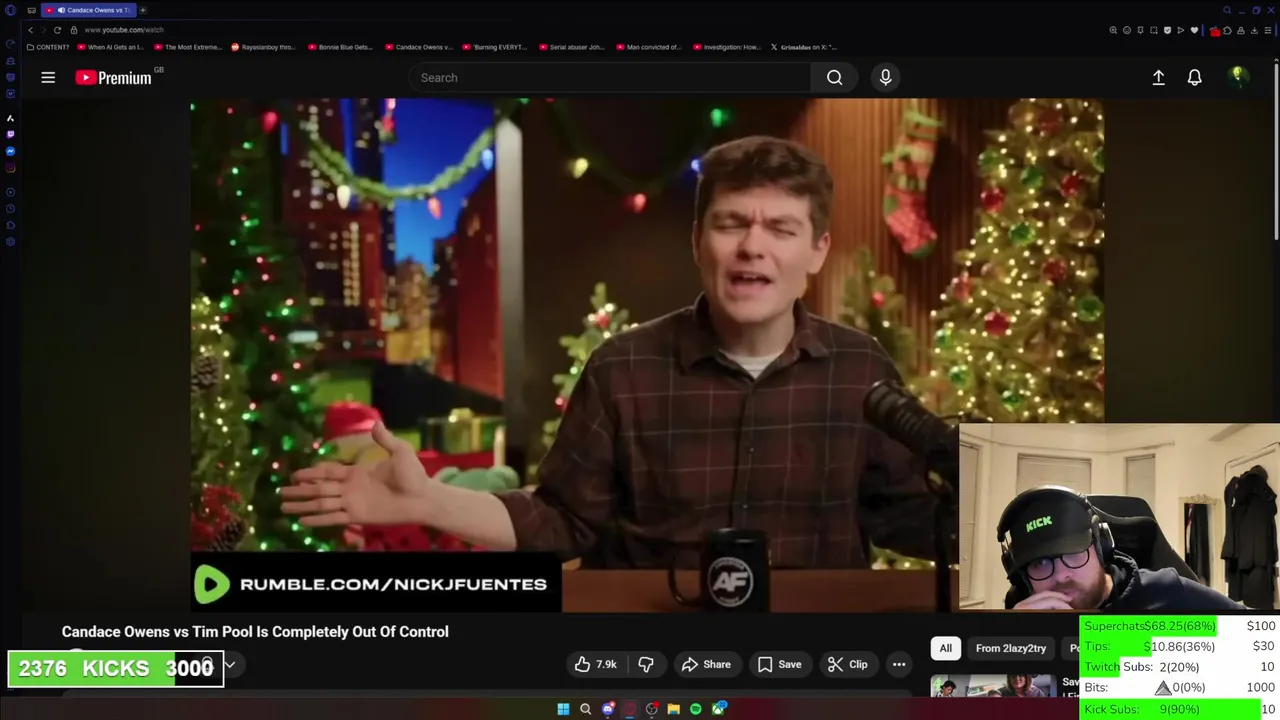Open Spotify from the taskbar

695,709
